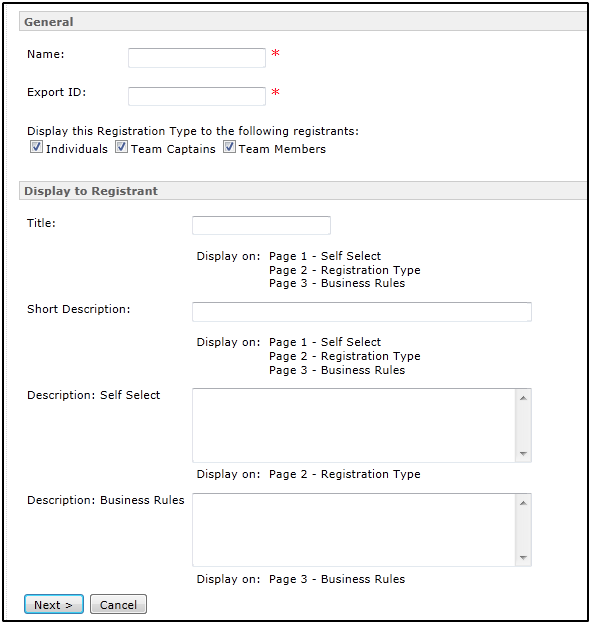Click up arrow of Business Rules scrollbar

click(523, 503)
